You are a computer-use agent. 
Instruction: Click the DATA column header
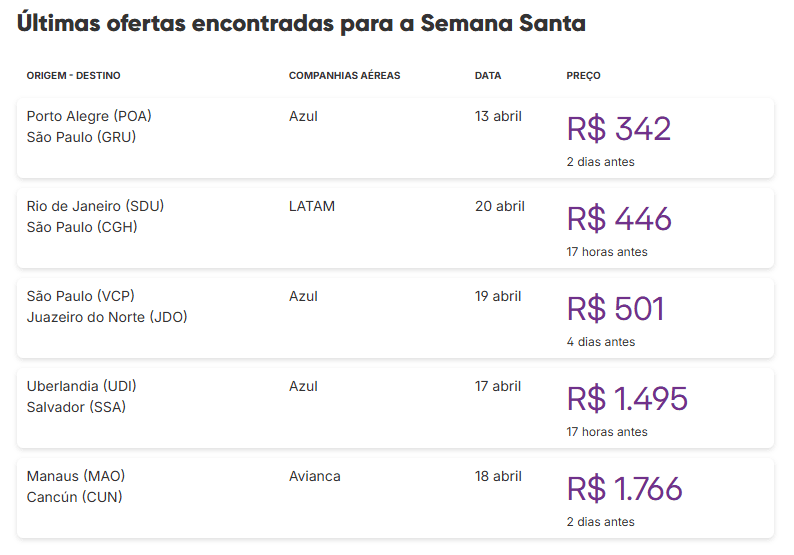click(488, 76)
